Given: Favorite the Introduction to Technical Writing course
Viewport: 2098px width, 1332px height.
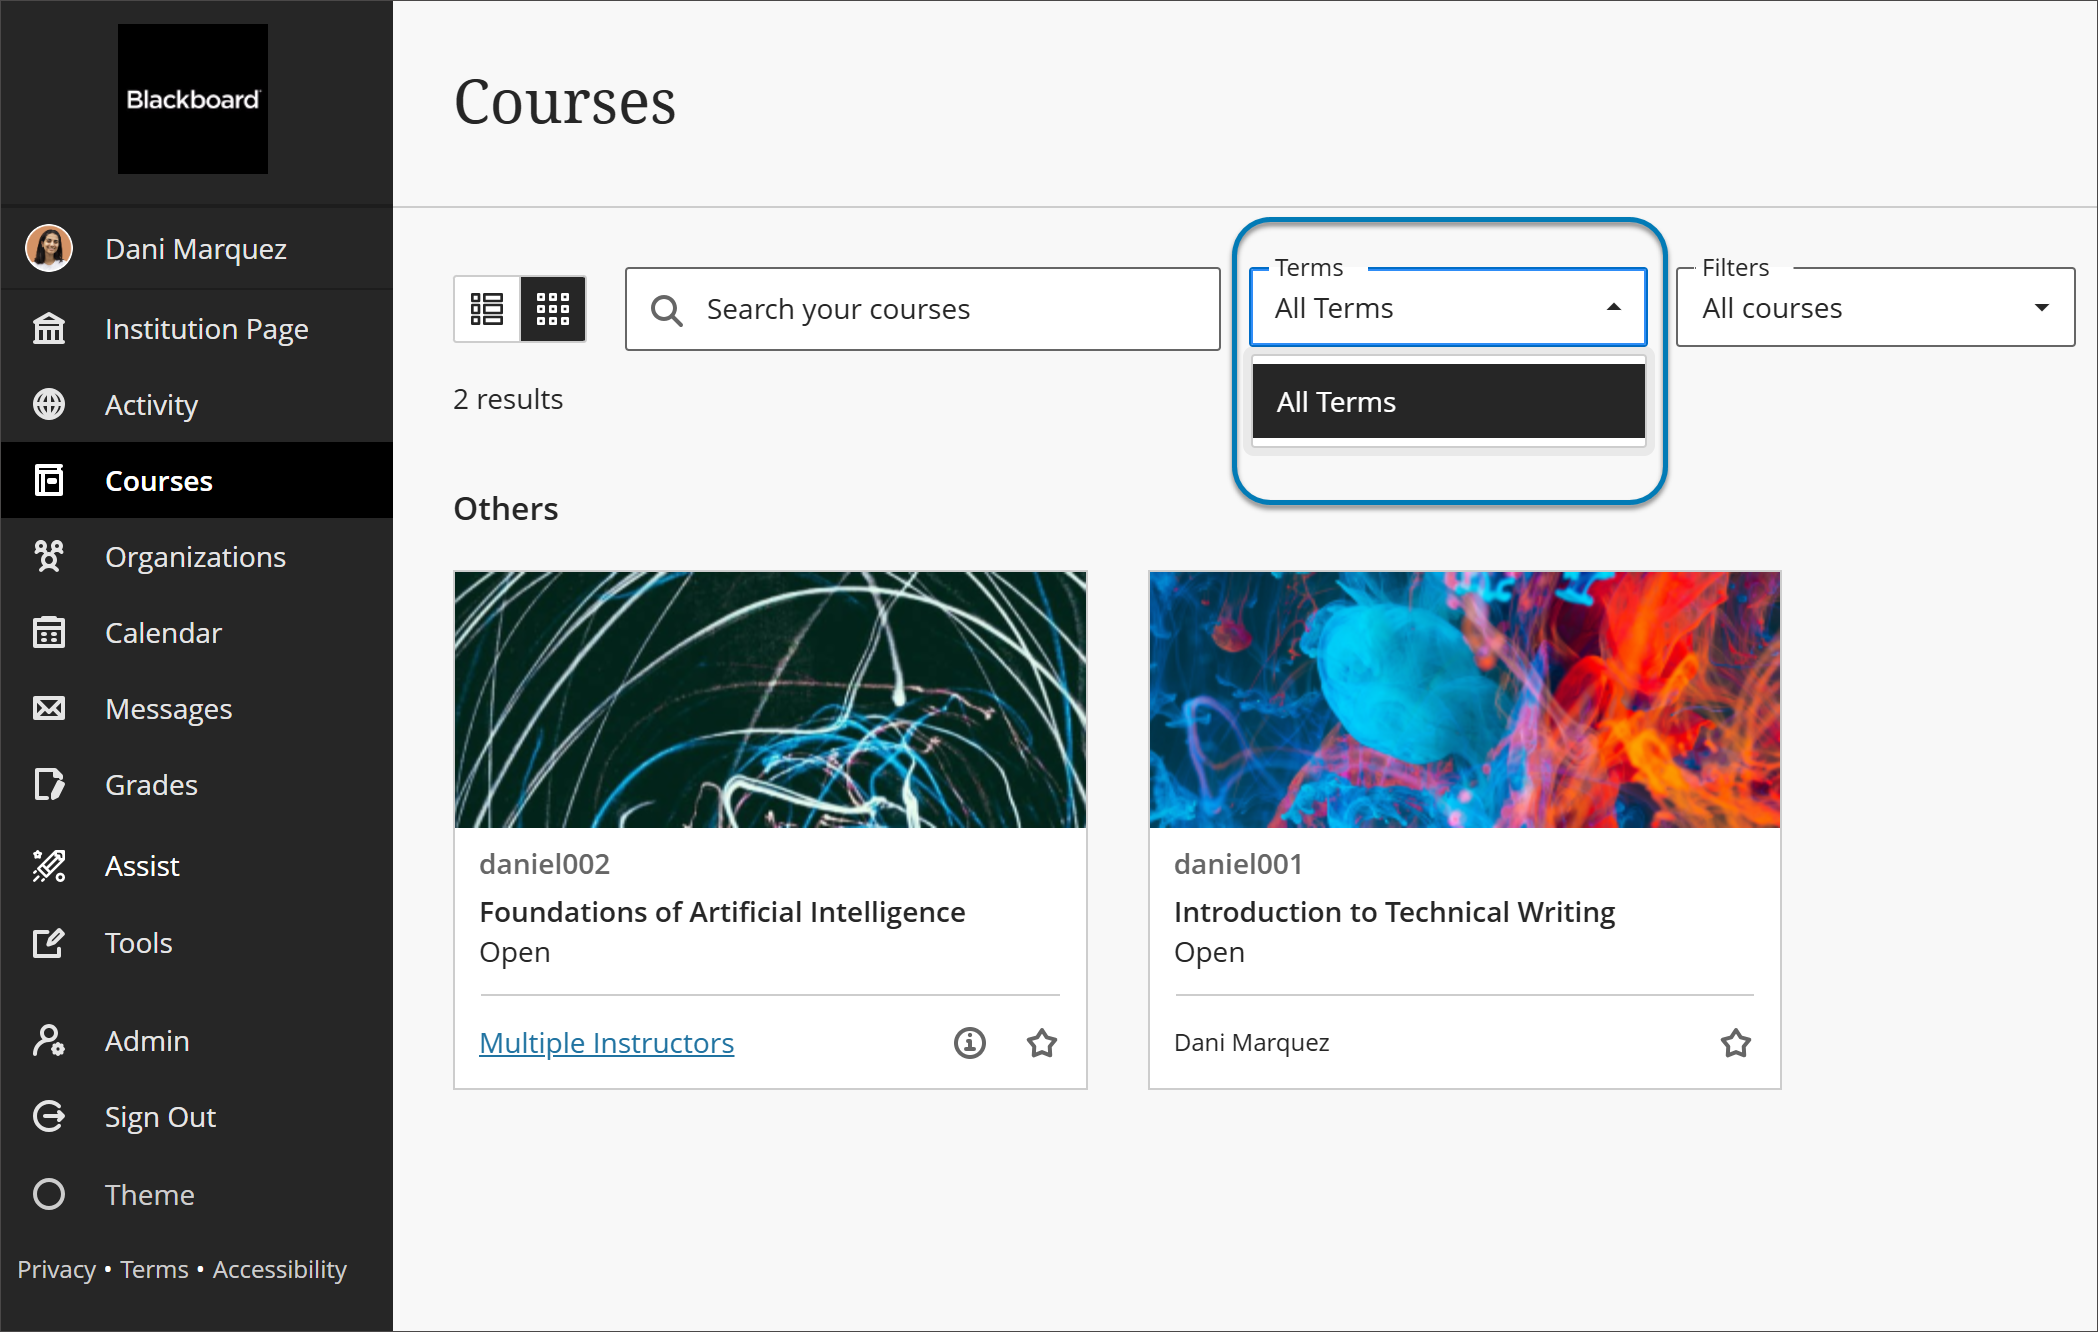Looking at the screenshot, I should point(1736,1043).
